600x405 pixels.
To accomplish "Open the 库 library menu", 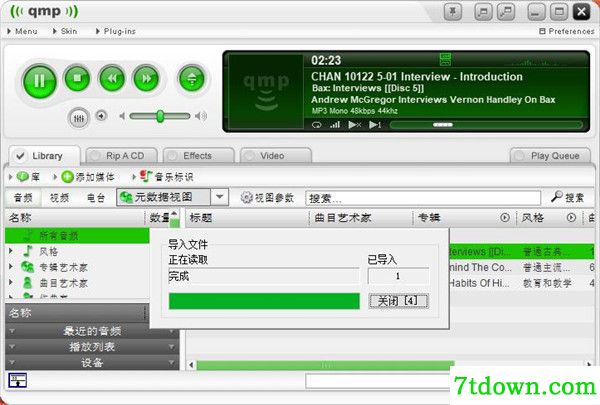I will point(24,177).
